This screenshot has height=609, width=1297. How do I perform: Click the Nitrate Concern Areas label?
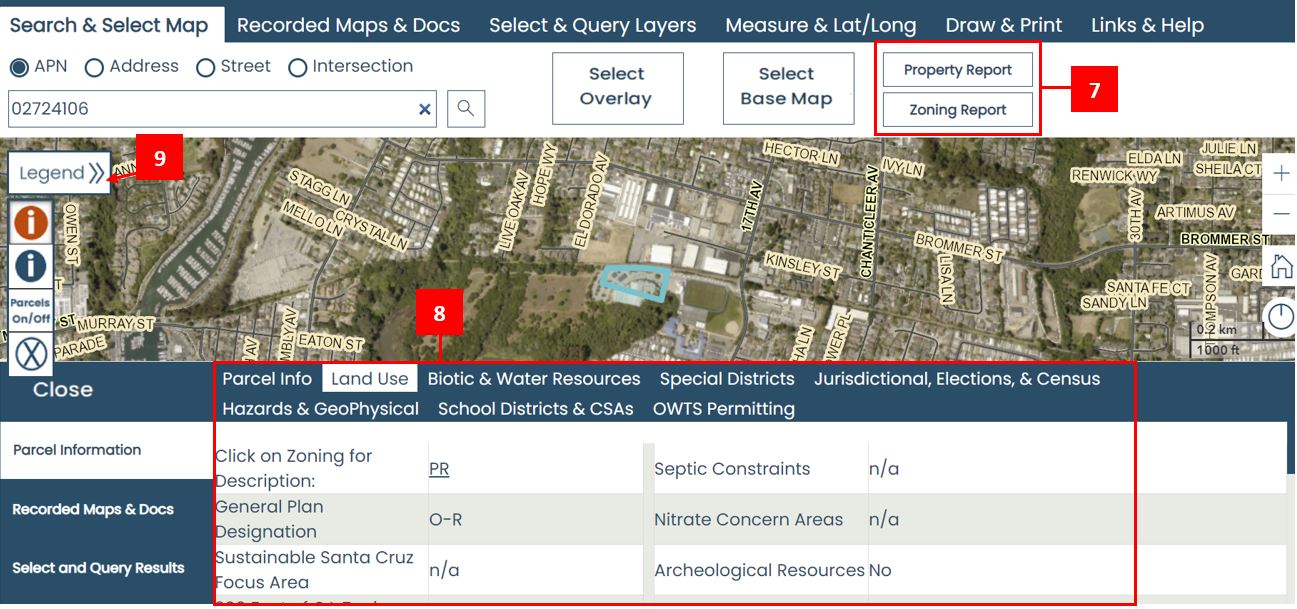point(748,520)
